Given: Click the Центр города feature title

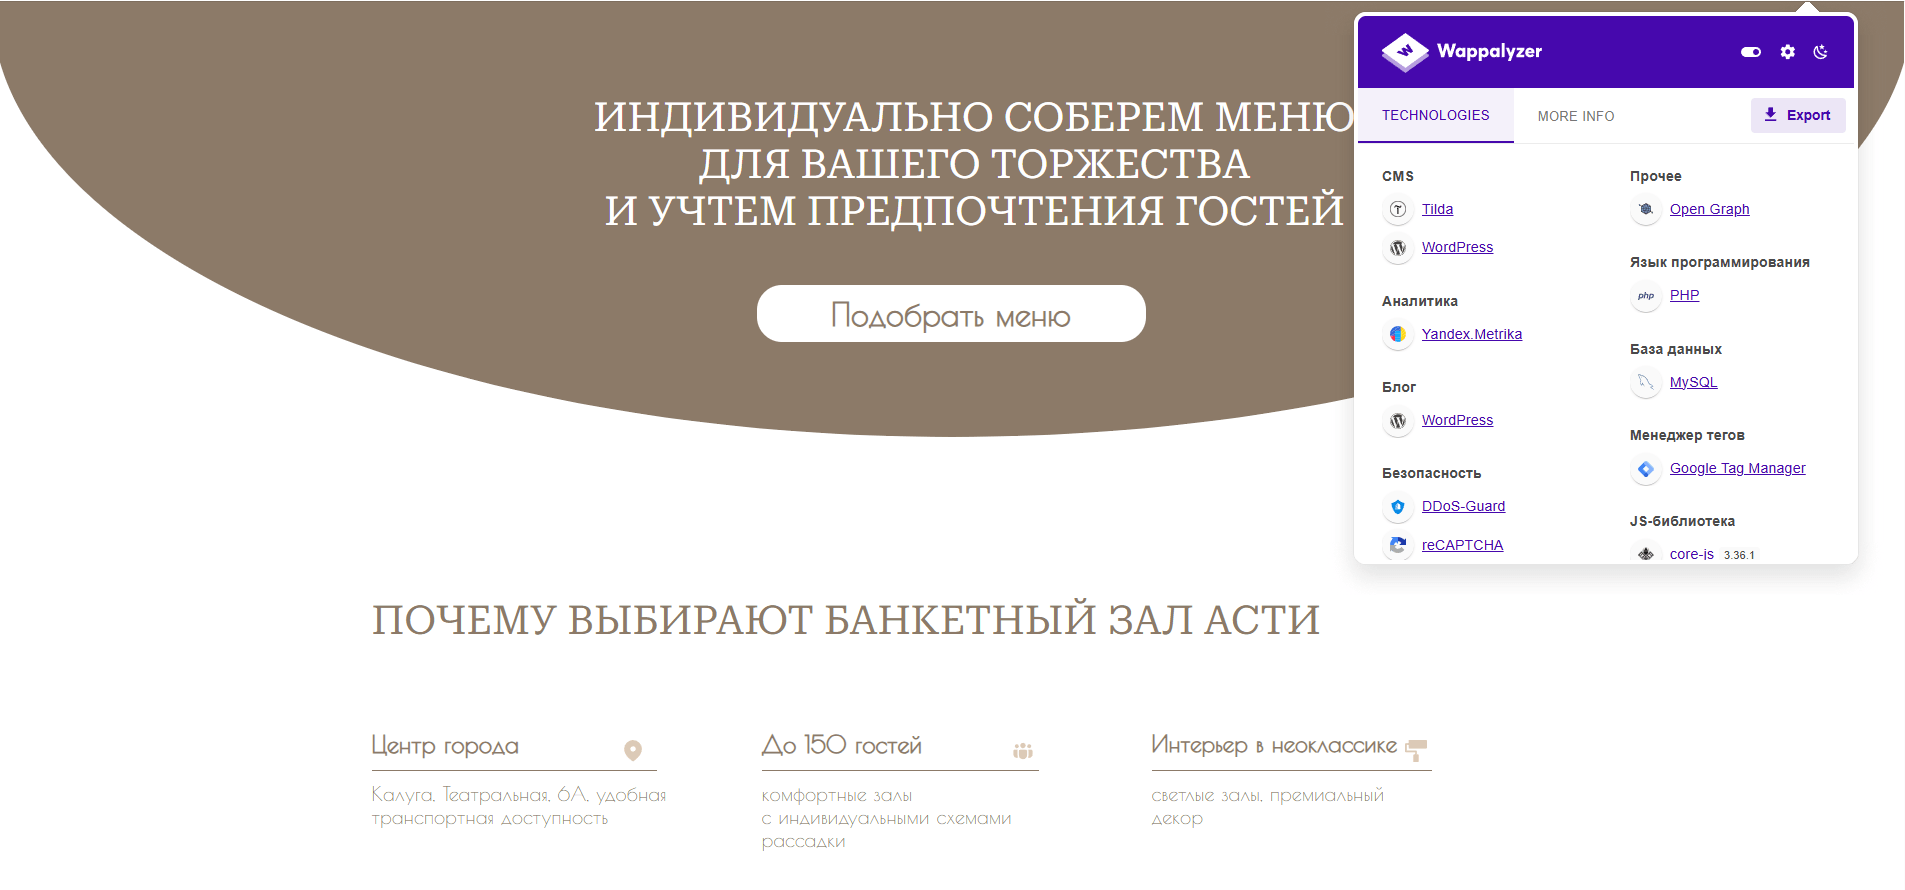Looking at the screenshot, I should [445, 746].
